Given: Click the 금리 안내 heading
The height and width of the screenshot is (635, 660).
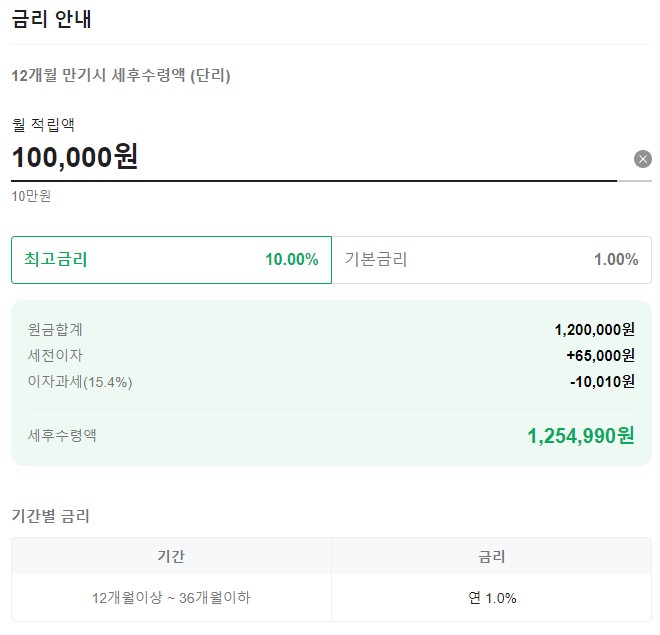Looking at the screenshot, I should click(51, 19).
